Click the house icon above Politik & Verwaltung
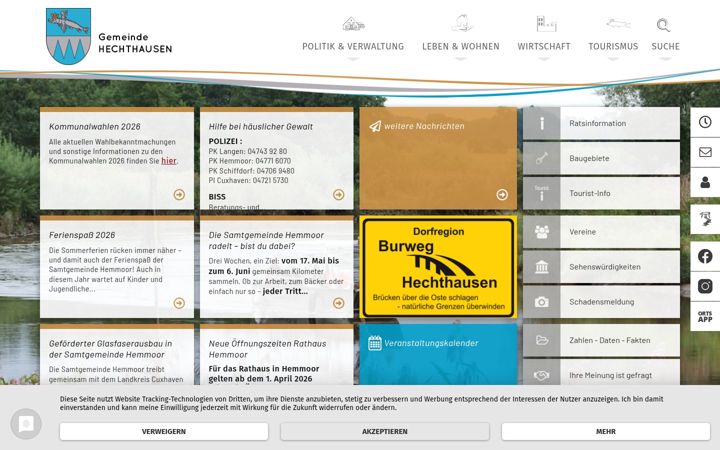720x450 pixels. coord(353,23)
